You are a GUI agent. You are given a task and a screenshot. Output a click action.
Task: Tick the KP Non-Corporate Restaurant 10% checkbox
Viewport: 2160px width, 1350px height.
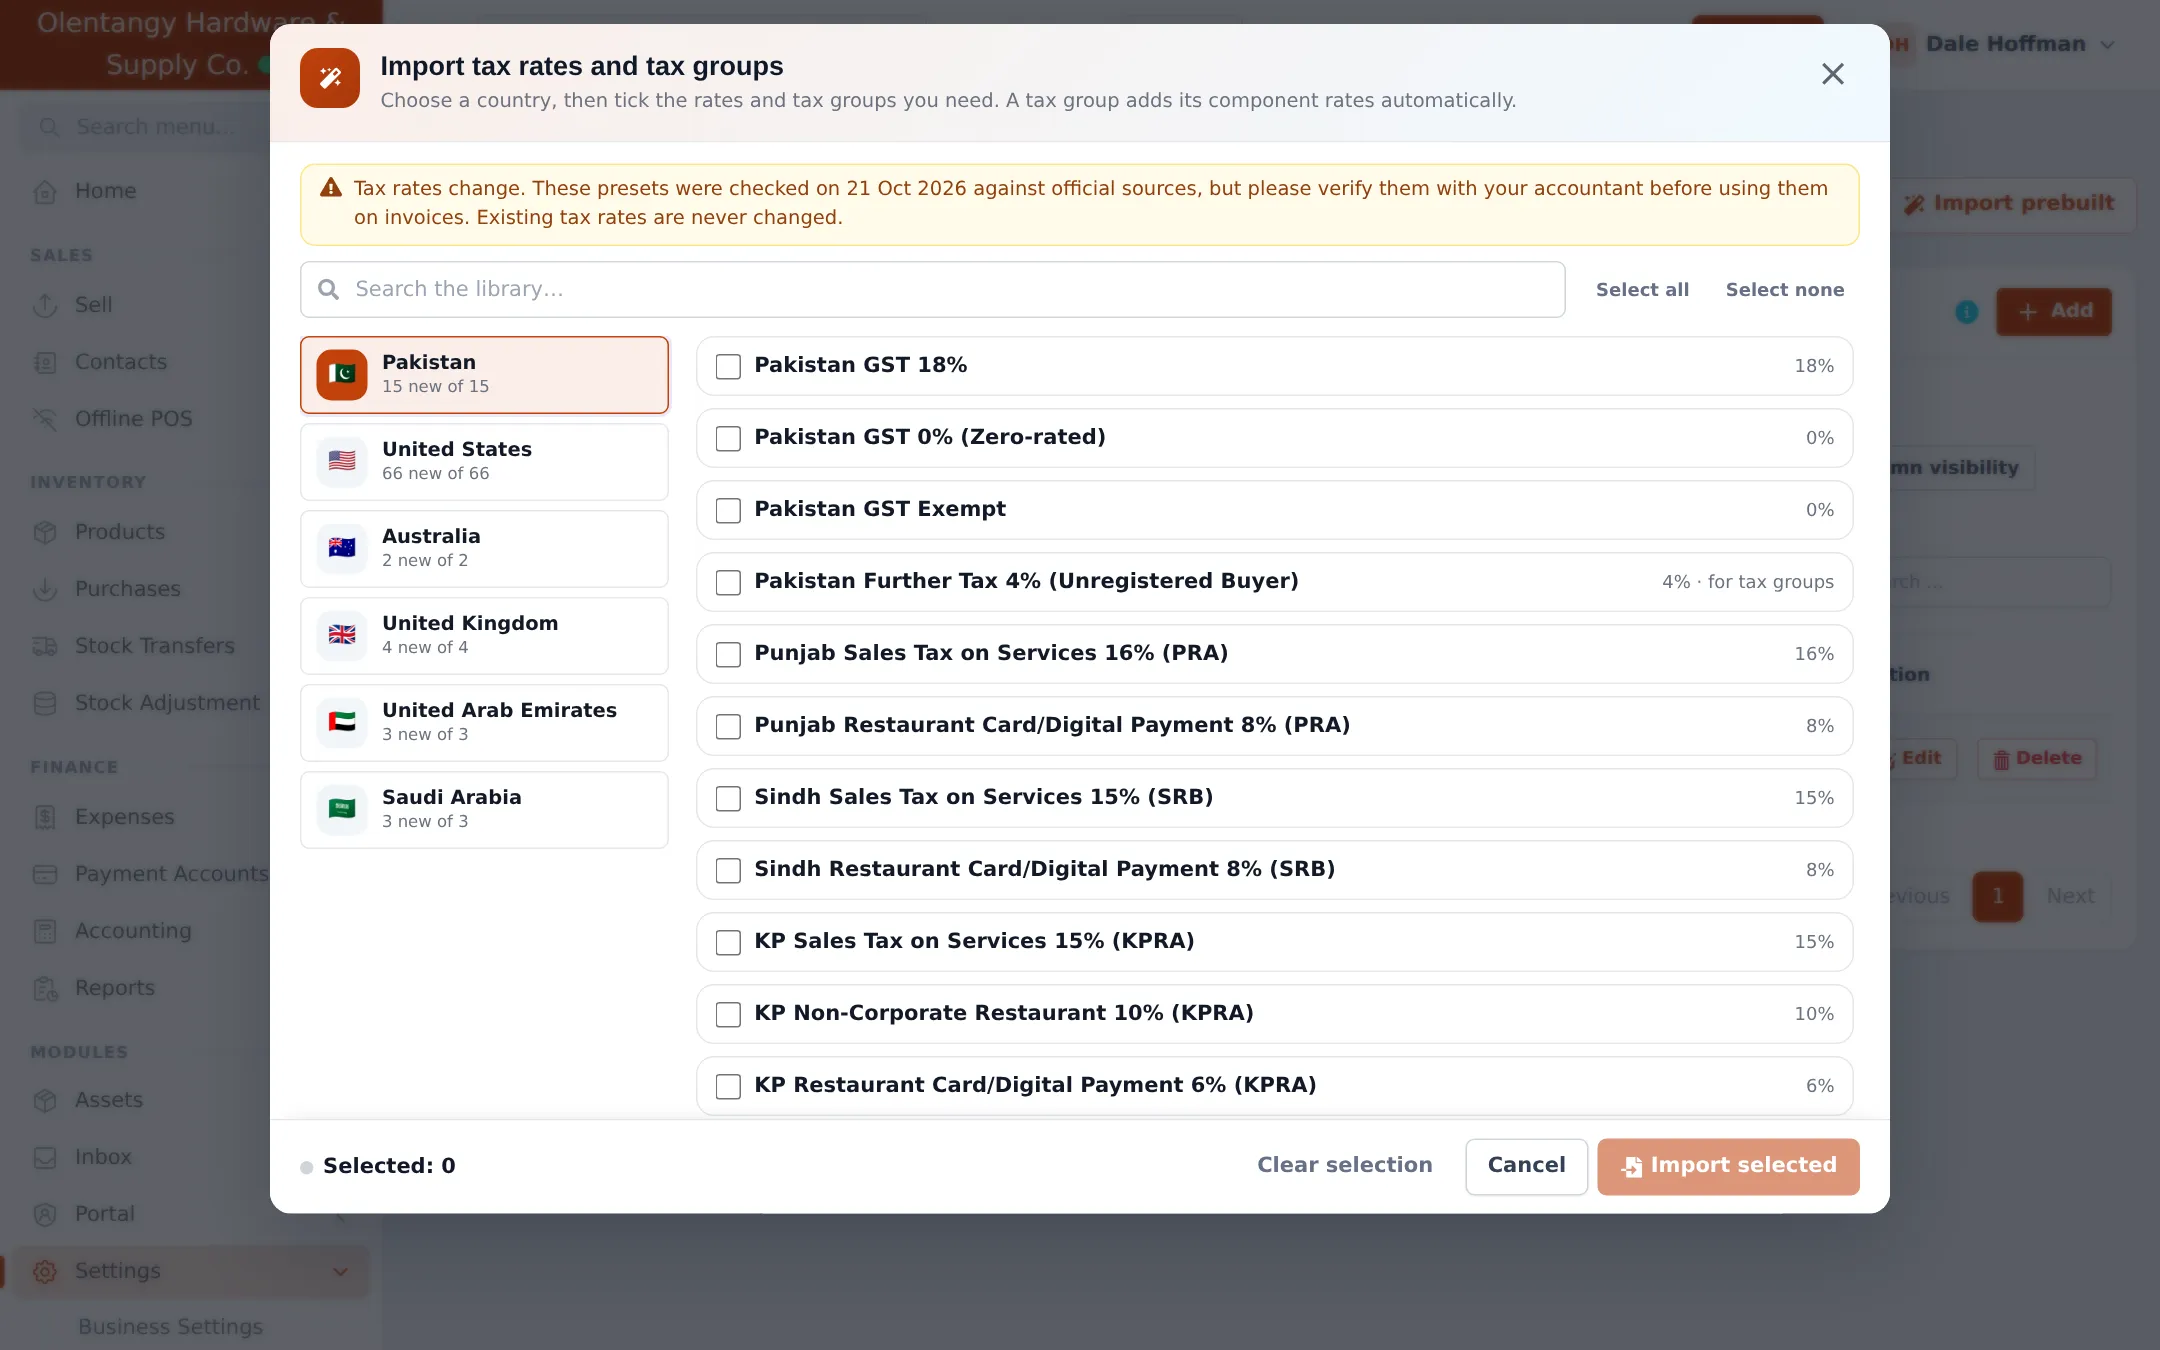[x=728, y=1014]
